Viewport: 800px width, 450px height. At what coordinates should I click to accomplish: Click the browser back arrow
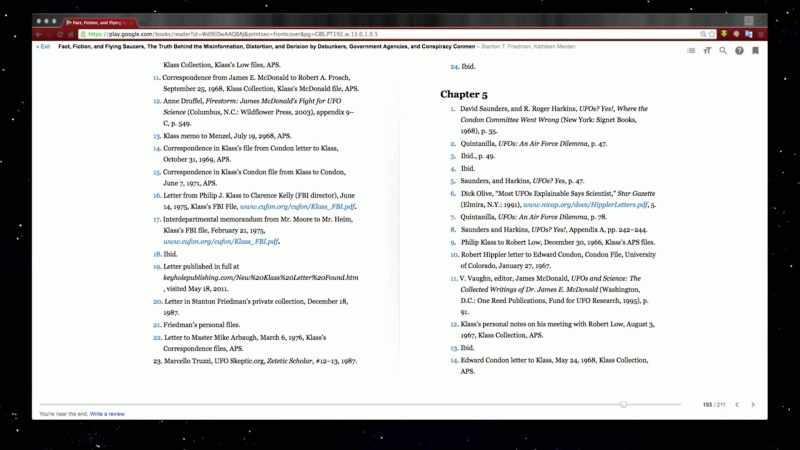coord(39,34)
